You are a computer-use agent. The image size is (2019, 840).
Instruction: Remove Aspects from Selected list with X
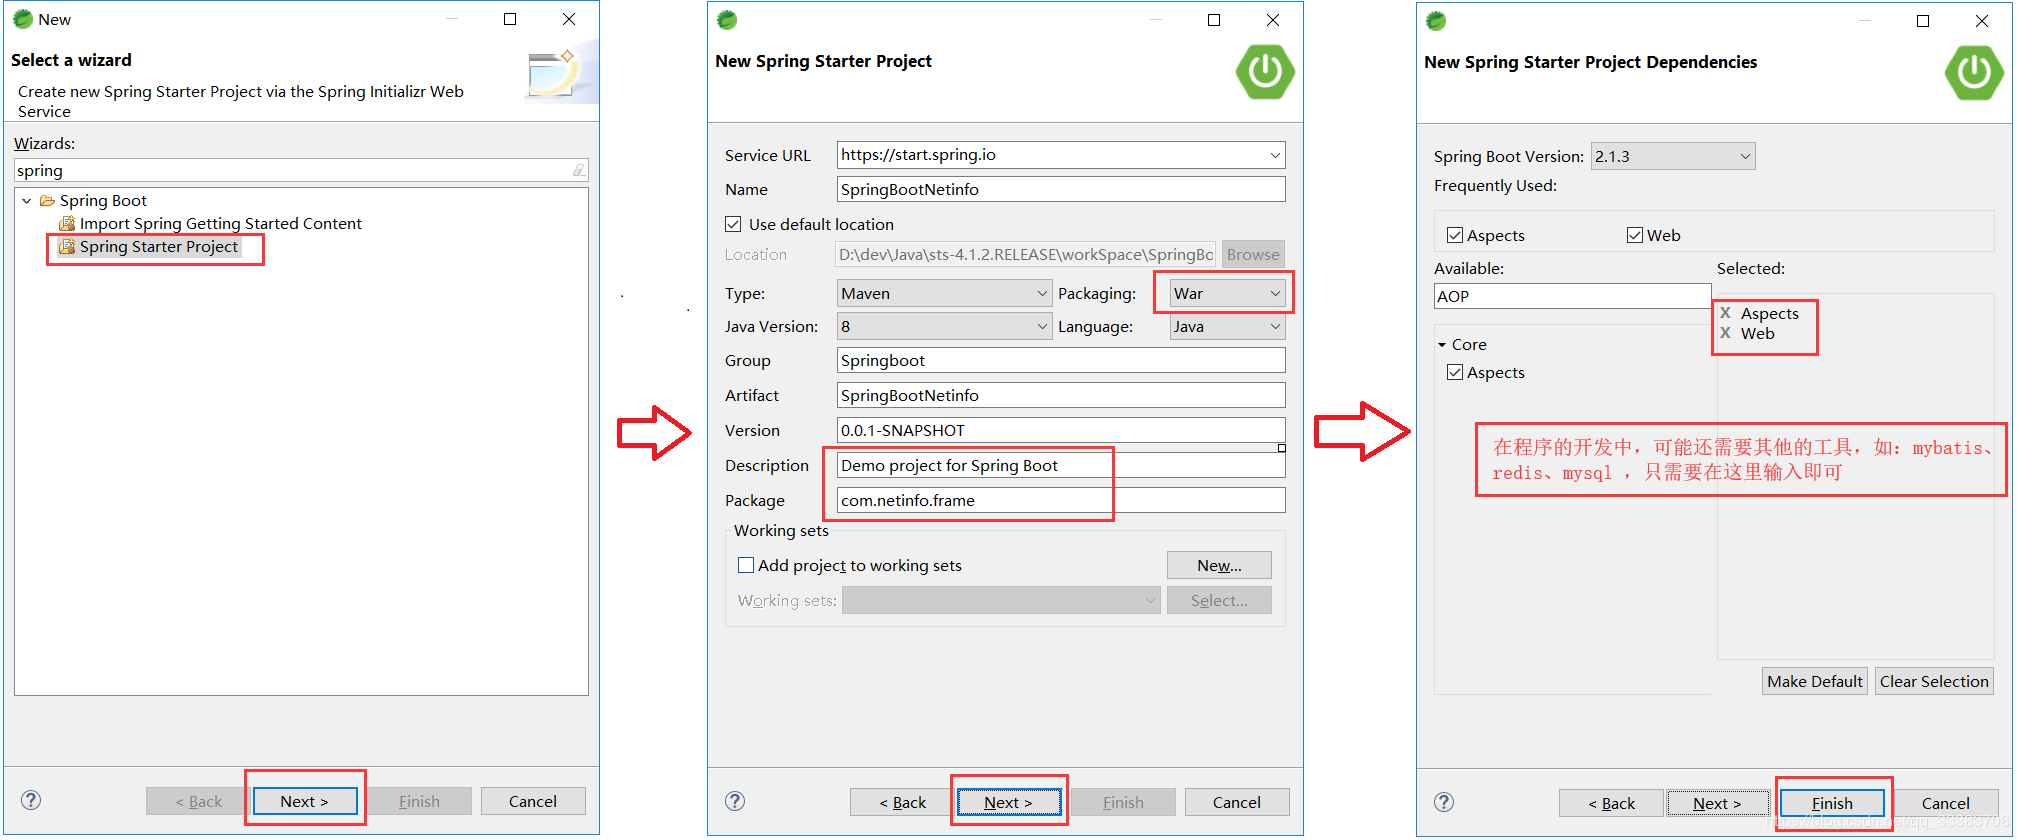pos(1725,313)
